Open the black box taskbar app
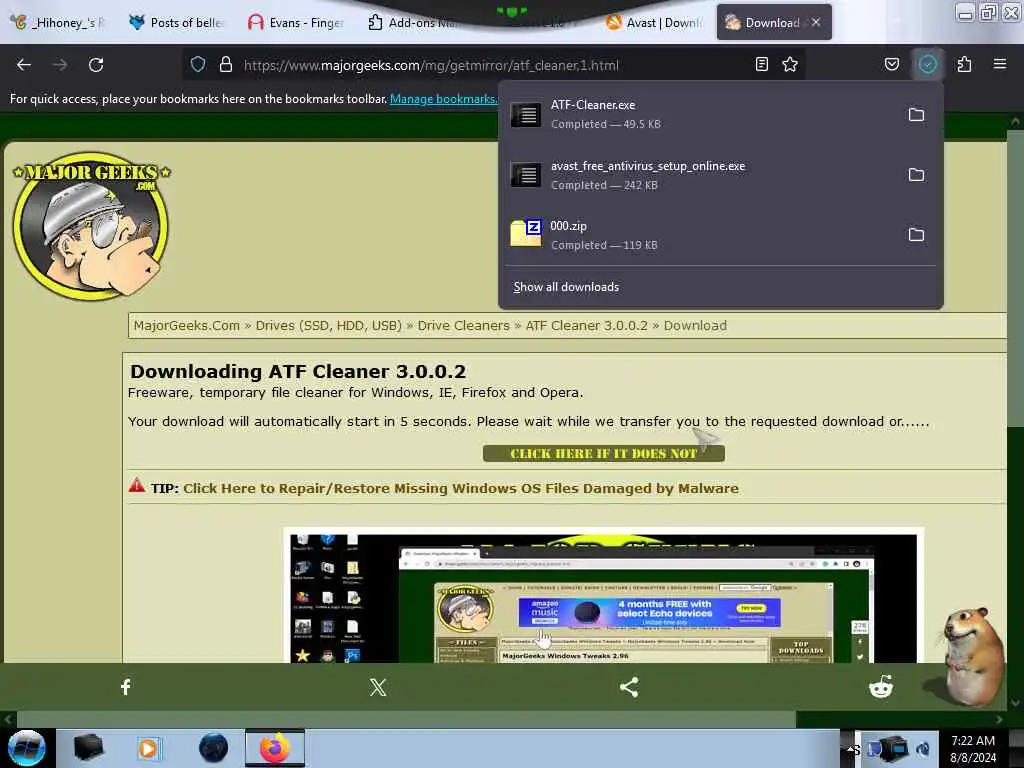The image size is (1024, 768). [89, 748]
